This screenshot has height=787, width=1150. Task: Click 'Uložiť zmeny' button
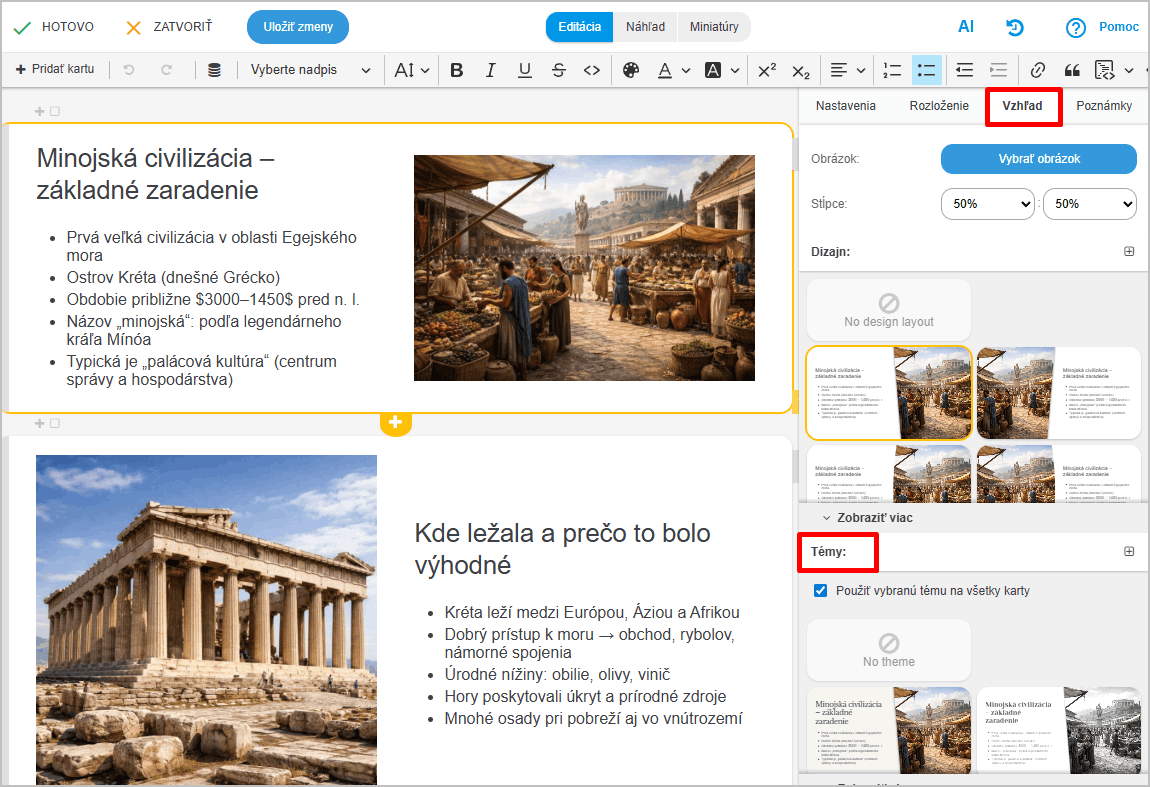point(298,27)
